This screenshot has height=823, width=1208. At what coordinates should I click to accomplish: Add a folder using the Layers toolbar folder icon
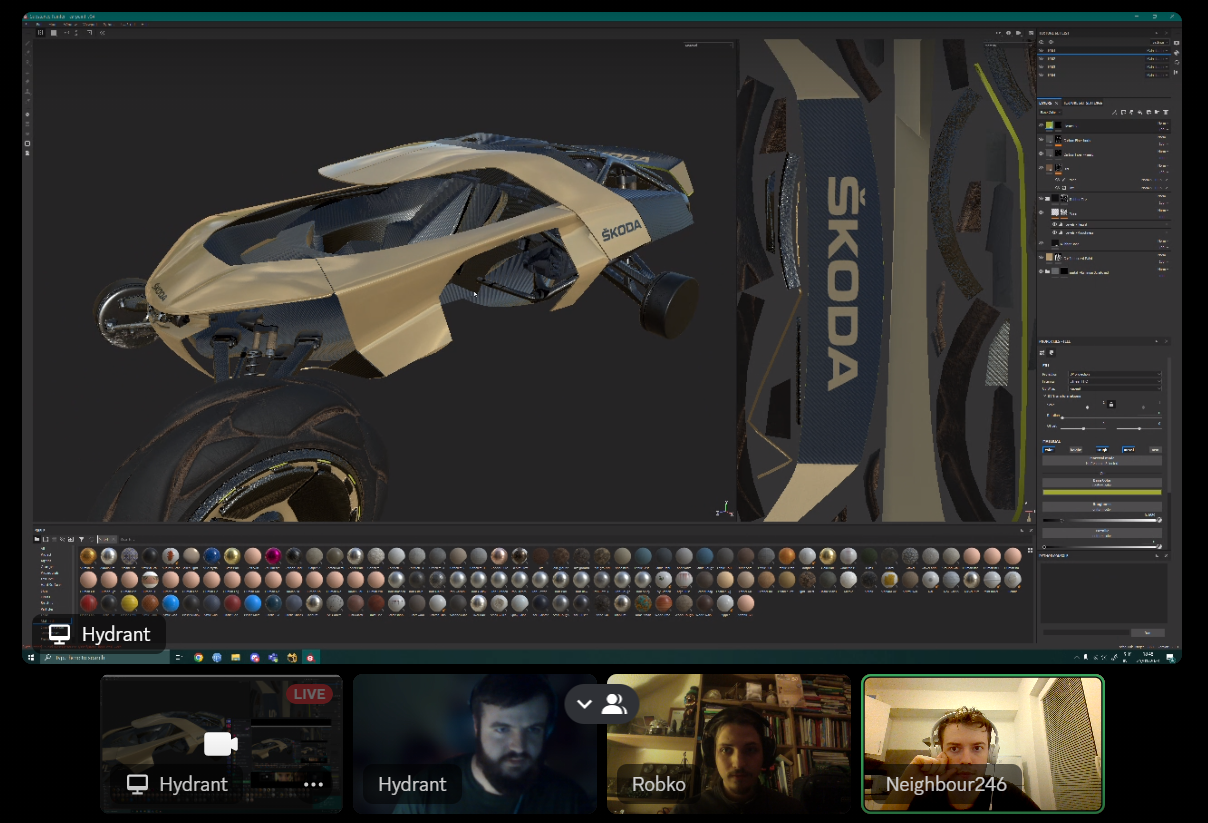(x=1157, y=112)
